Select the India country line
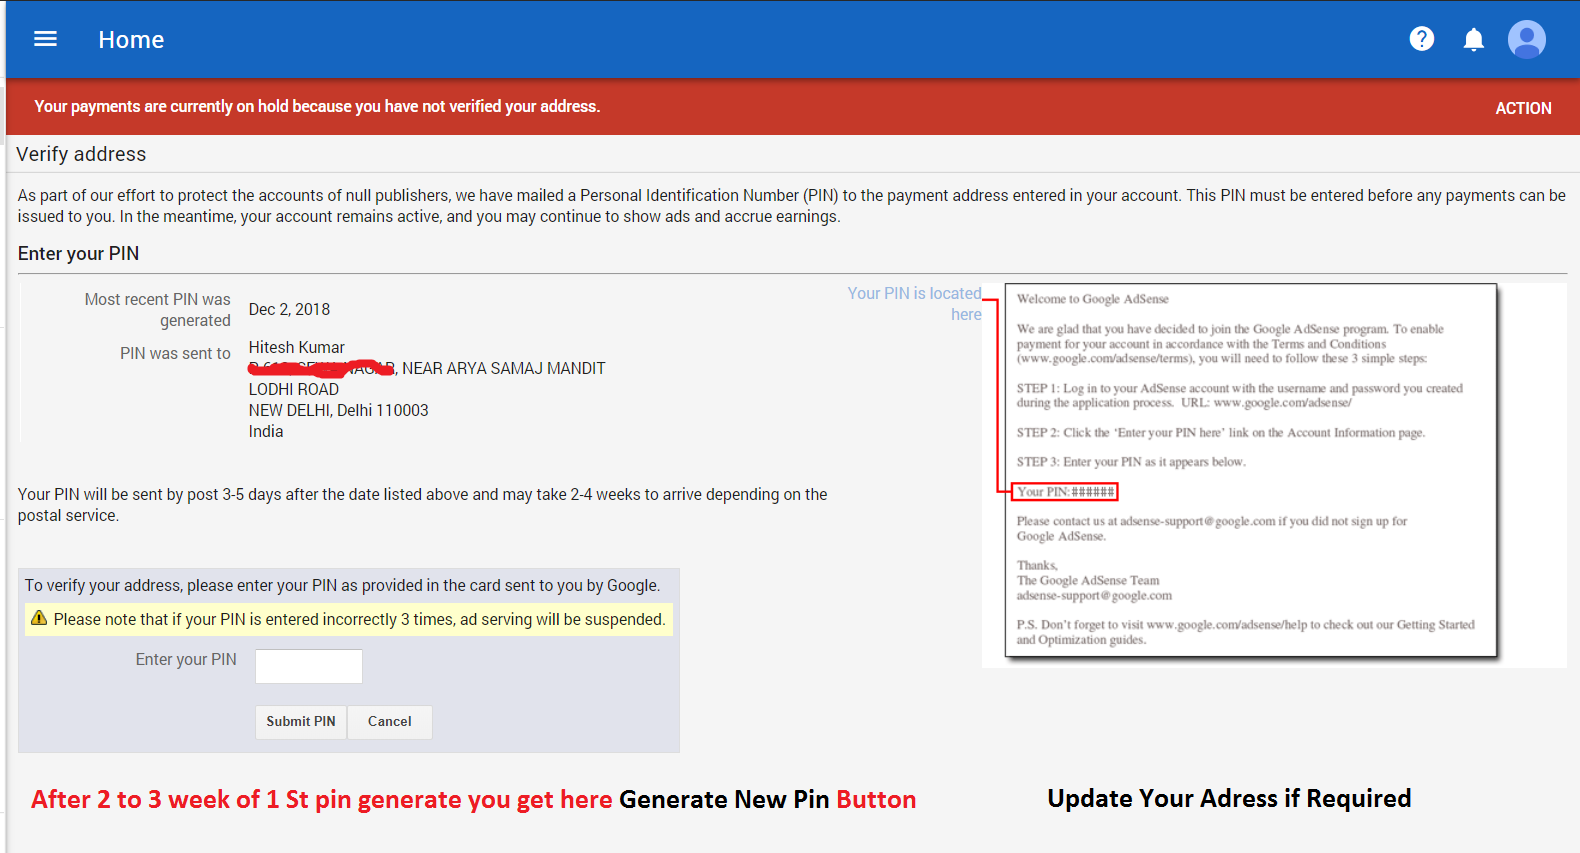The width and height of the screenshot is (1580, 853). [x=266, y=431]
